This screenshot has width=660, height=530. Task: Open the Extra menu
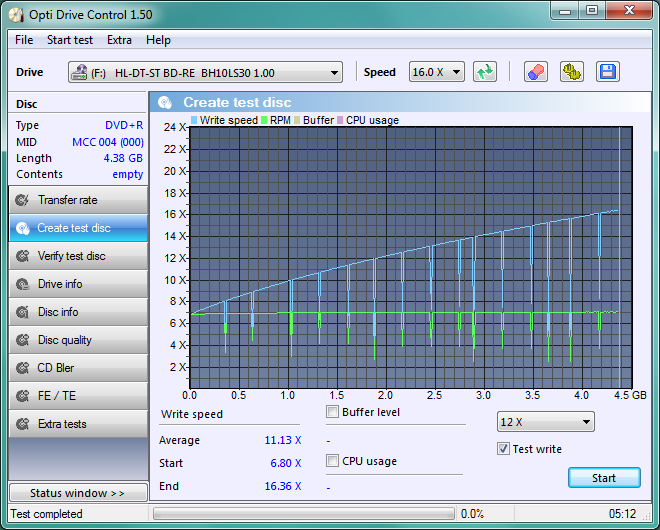point(120,40)
